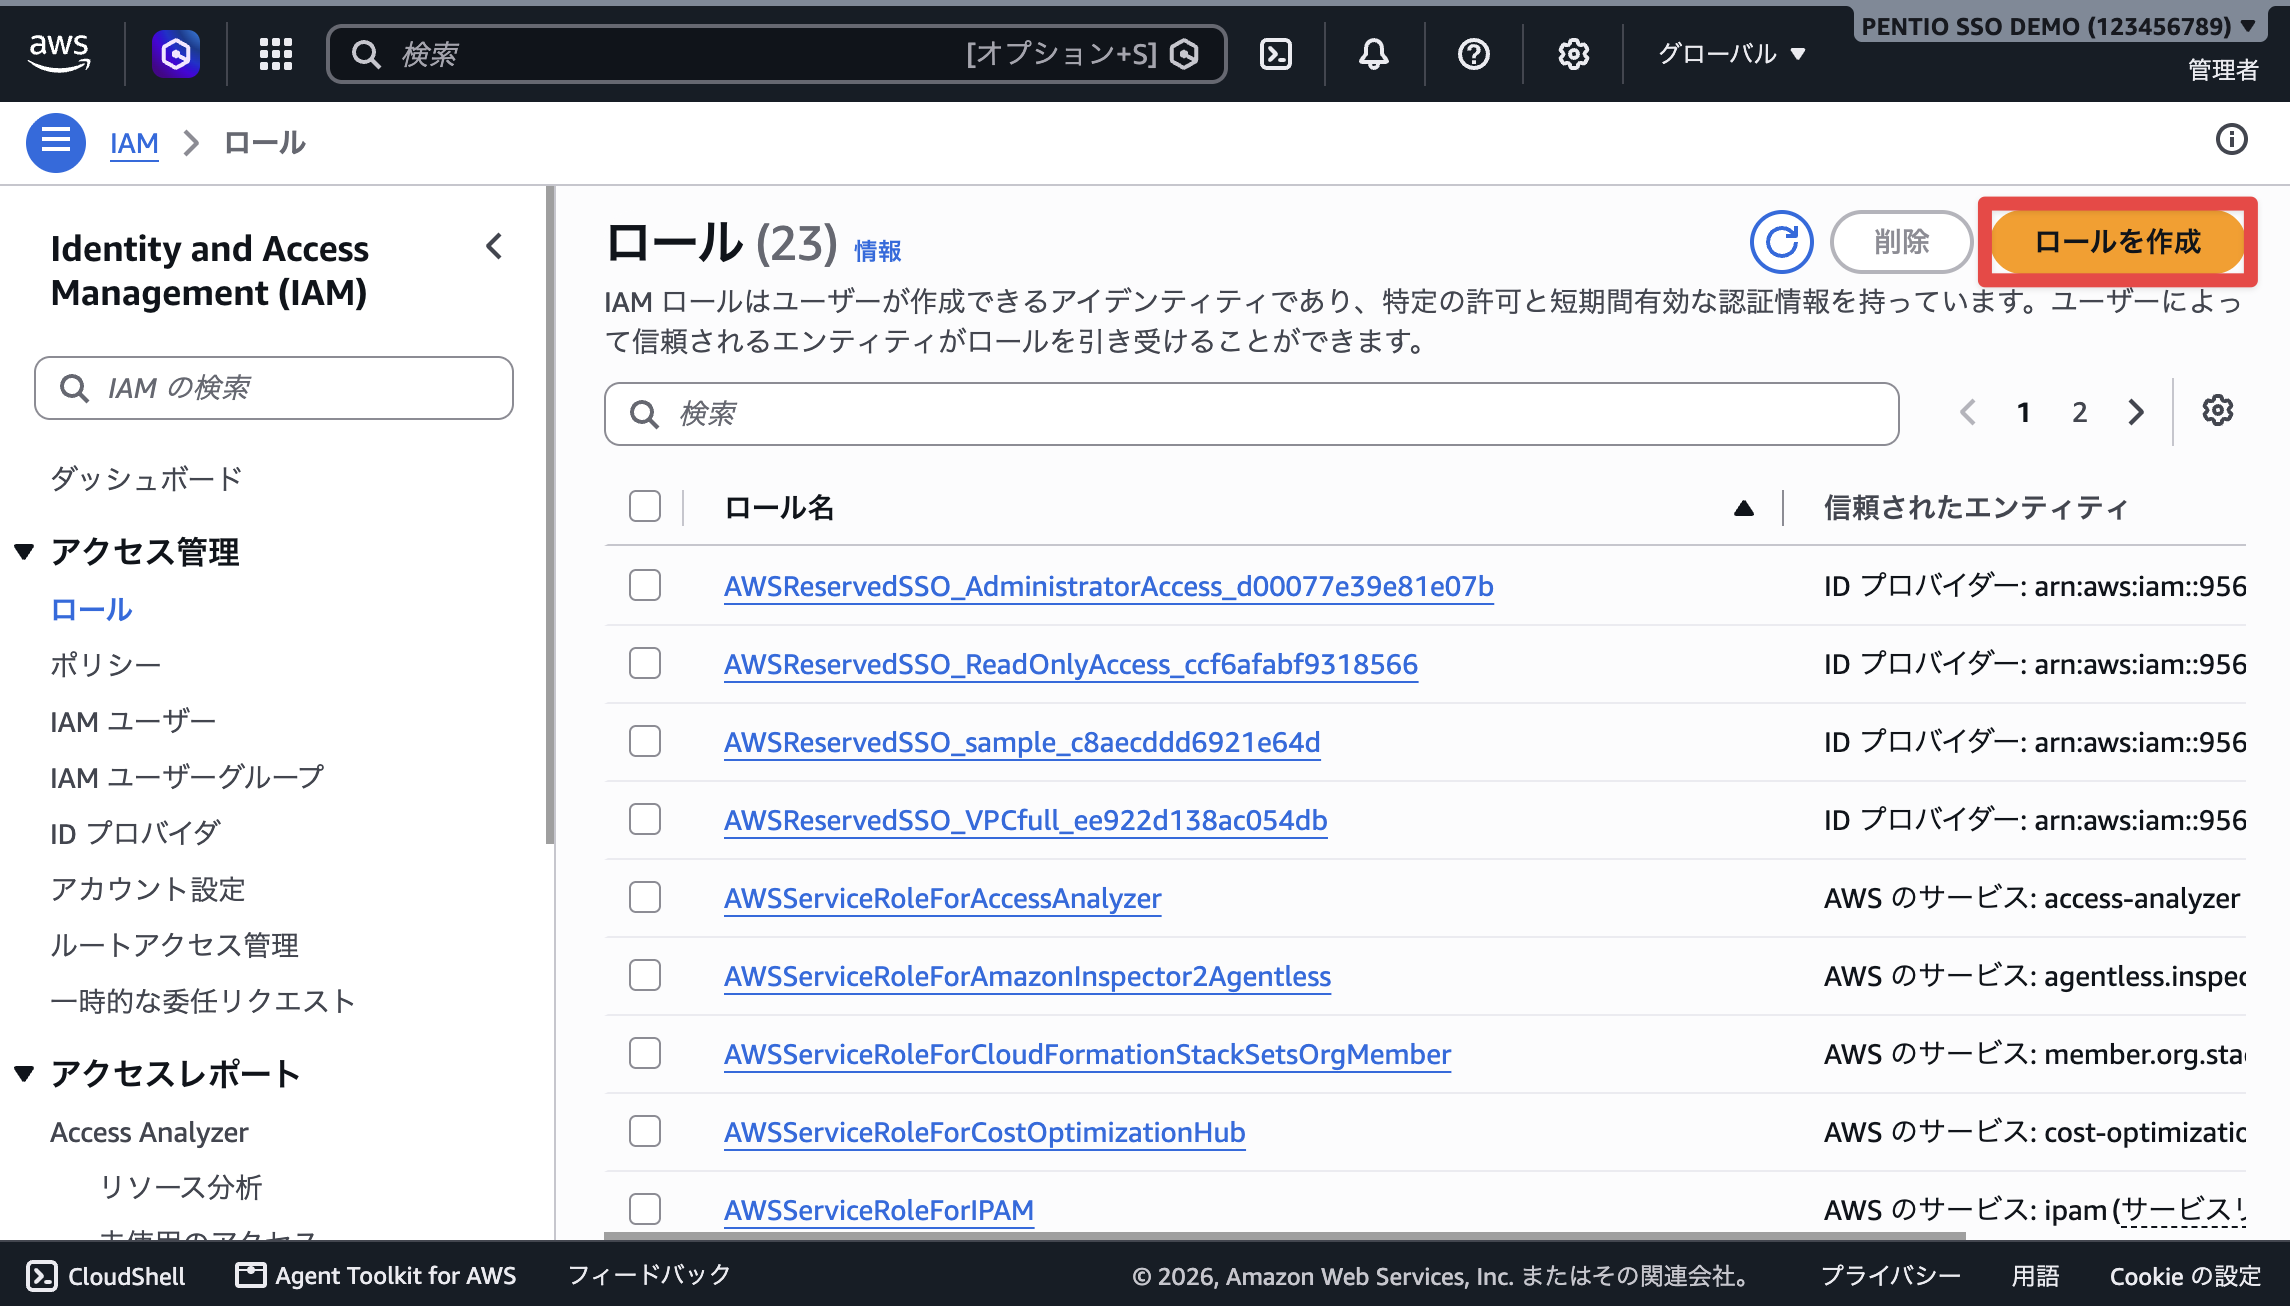
Task: Open Access Analyzer in sidebar
Action: tap(149, 1132)
